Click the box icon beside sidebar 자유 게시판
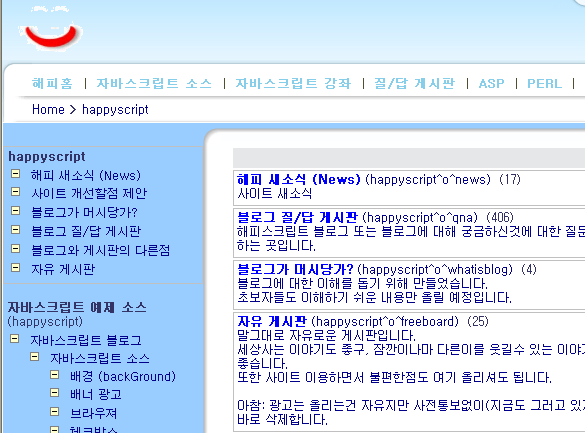585x433 pixels. pos(15,267)
